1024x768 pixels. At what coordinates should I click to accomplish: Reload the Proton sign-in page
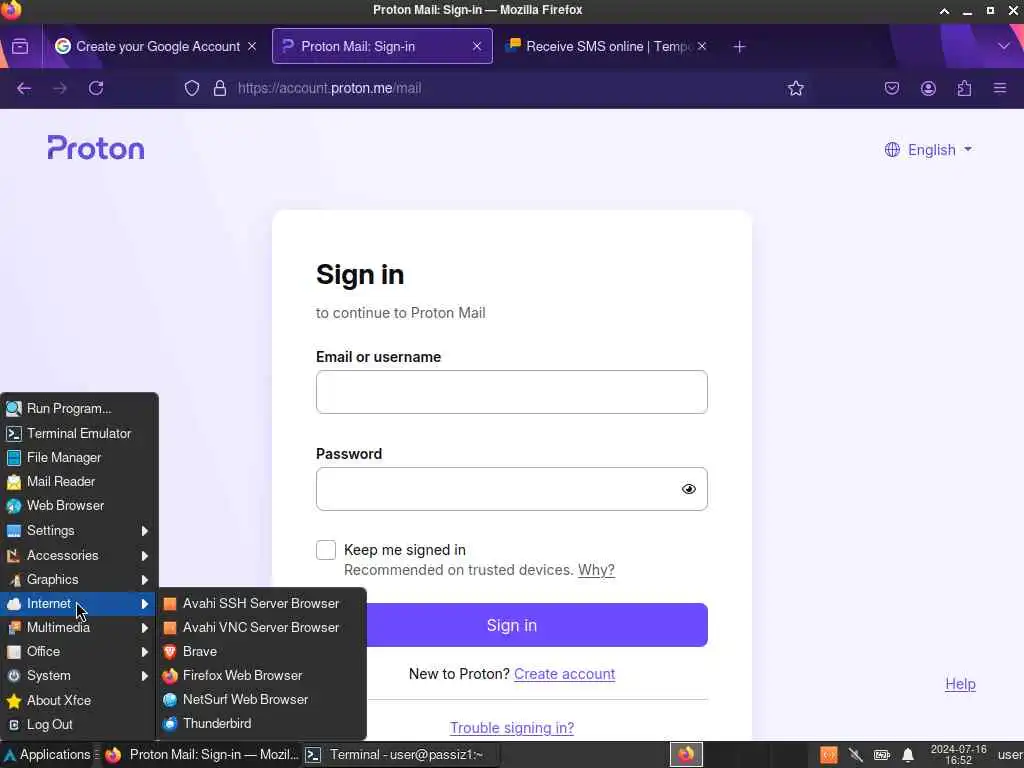tap(96, 88)
